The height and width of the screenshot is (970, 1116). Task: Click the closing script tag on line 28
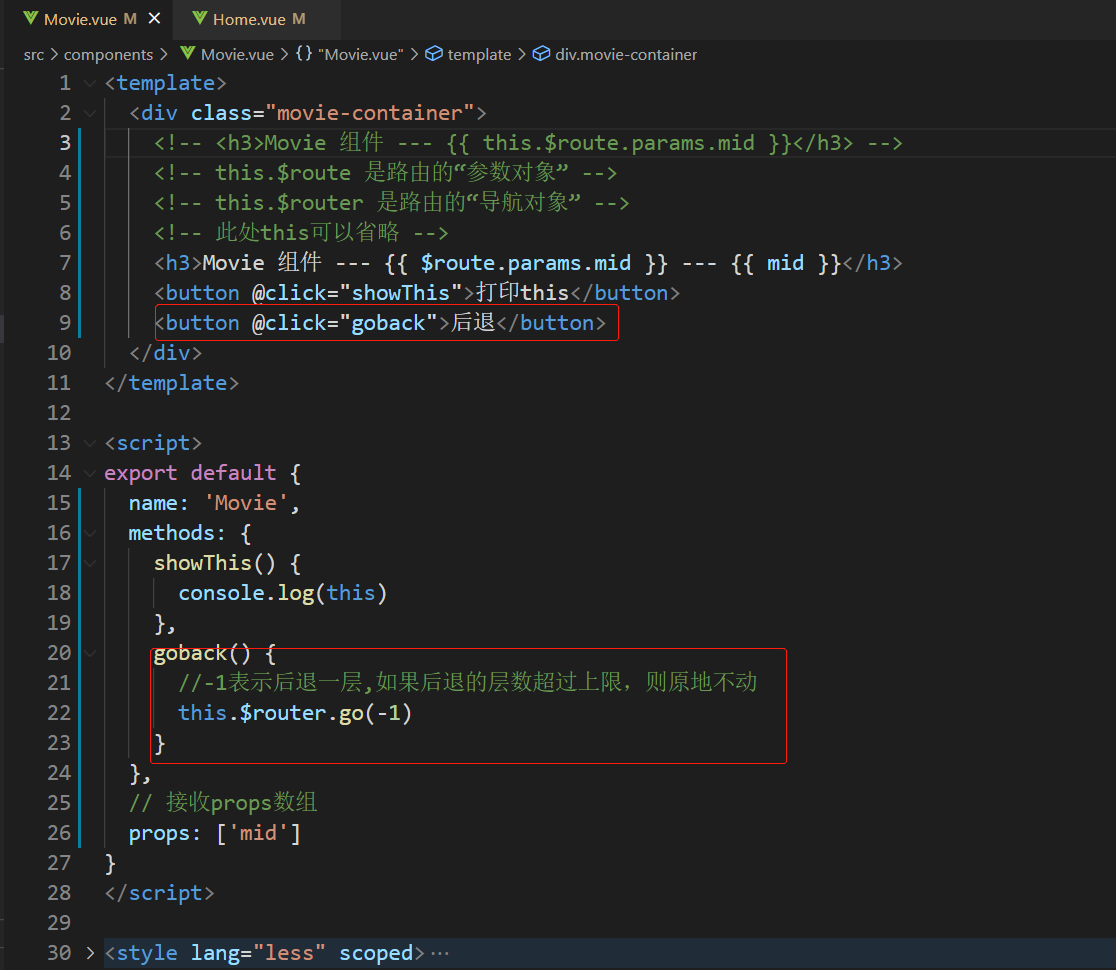click(159, 893)
